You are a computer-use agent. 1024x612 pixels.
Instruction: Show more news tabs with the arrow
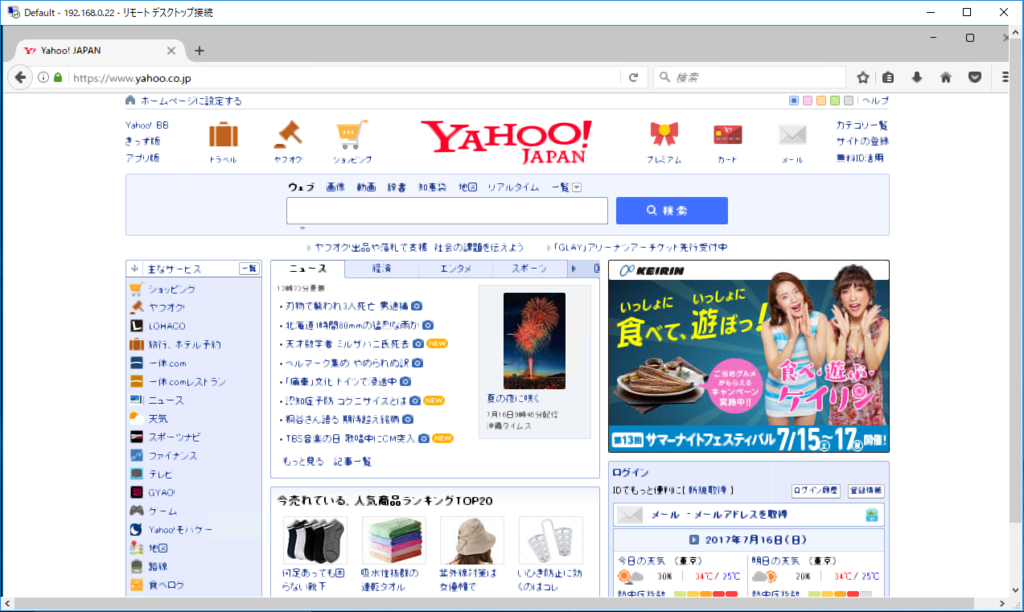tap(574, 268)
